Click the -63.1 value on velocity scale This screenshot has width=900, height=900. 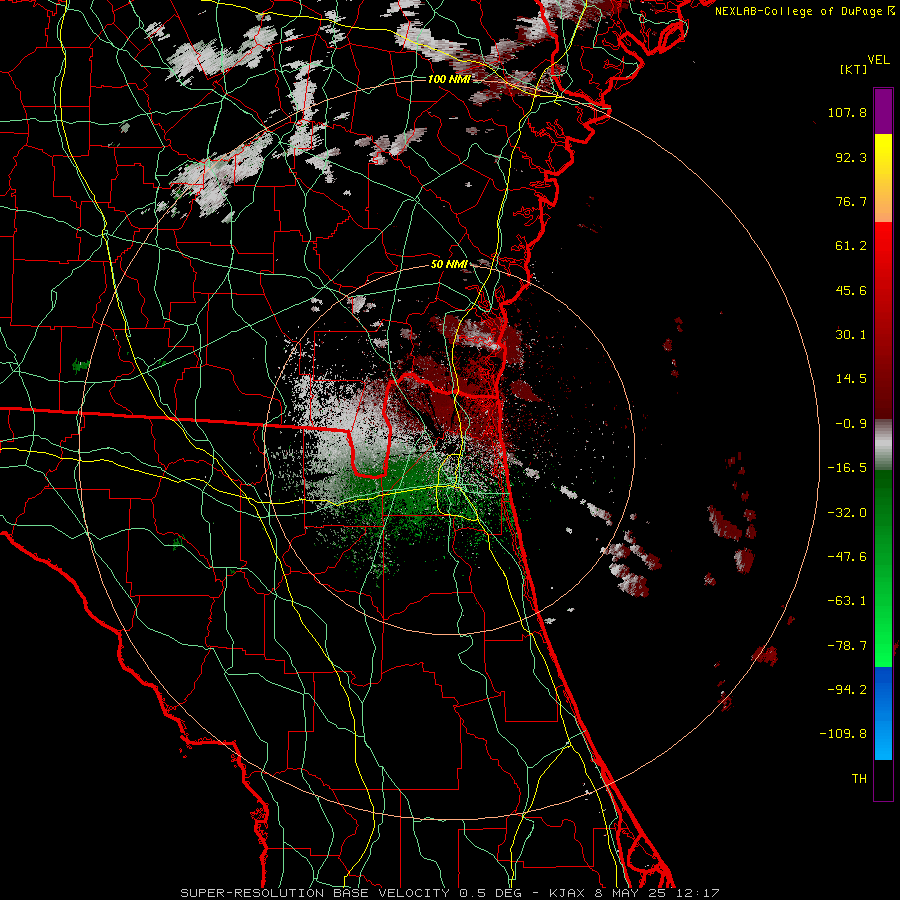tap(847, 601)
